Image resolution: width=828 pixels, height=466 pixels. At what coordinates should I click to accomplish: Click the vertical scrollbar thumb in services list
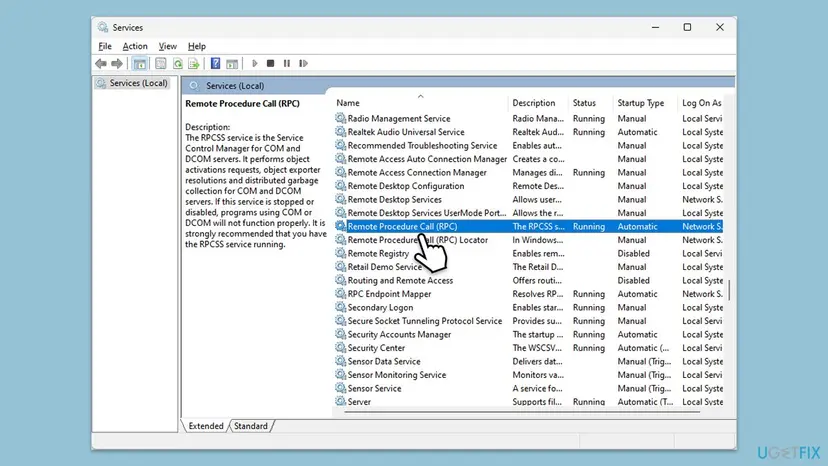[729, 290]
